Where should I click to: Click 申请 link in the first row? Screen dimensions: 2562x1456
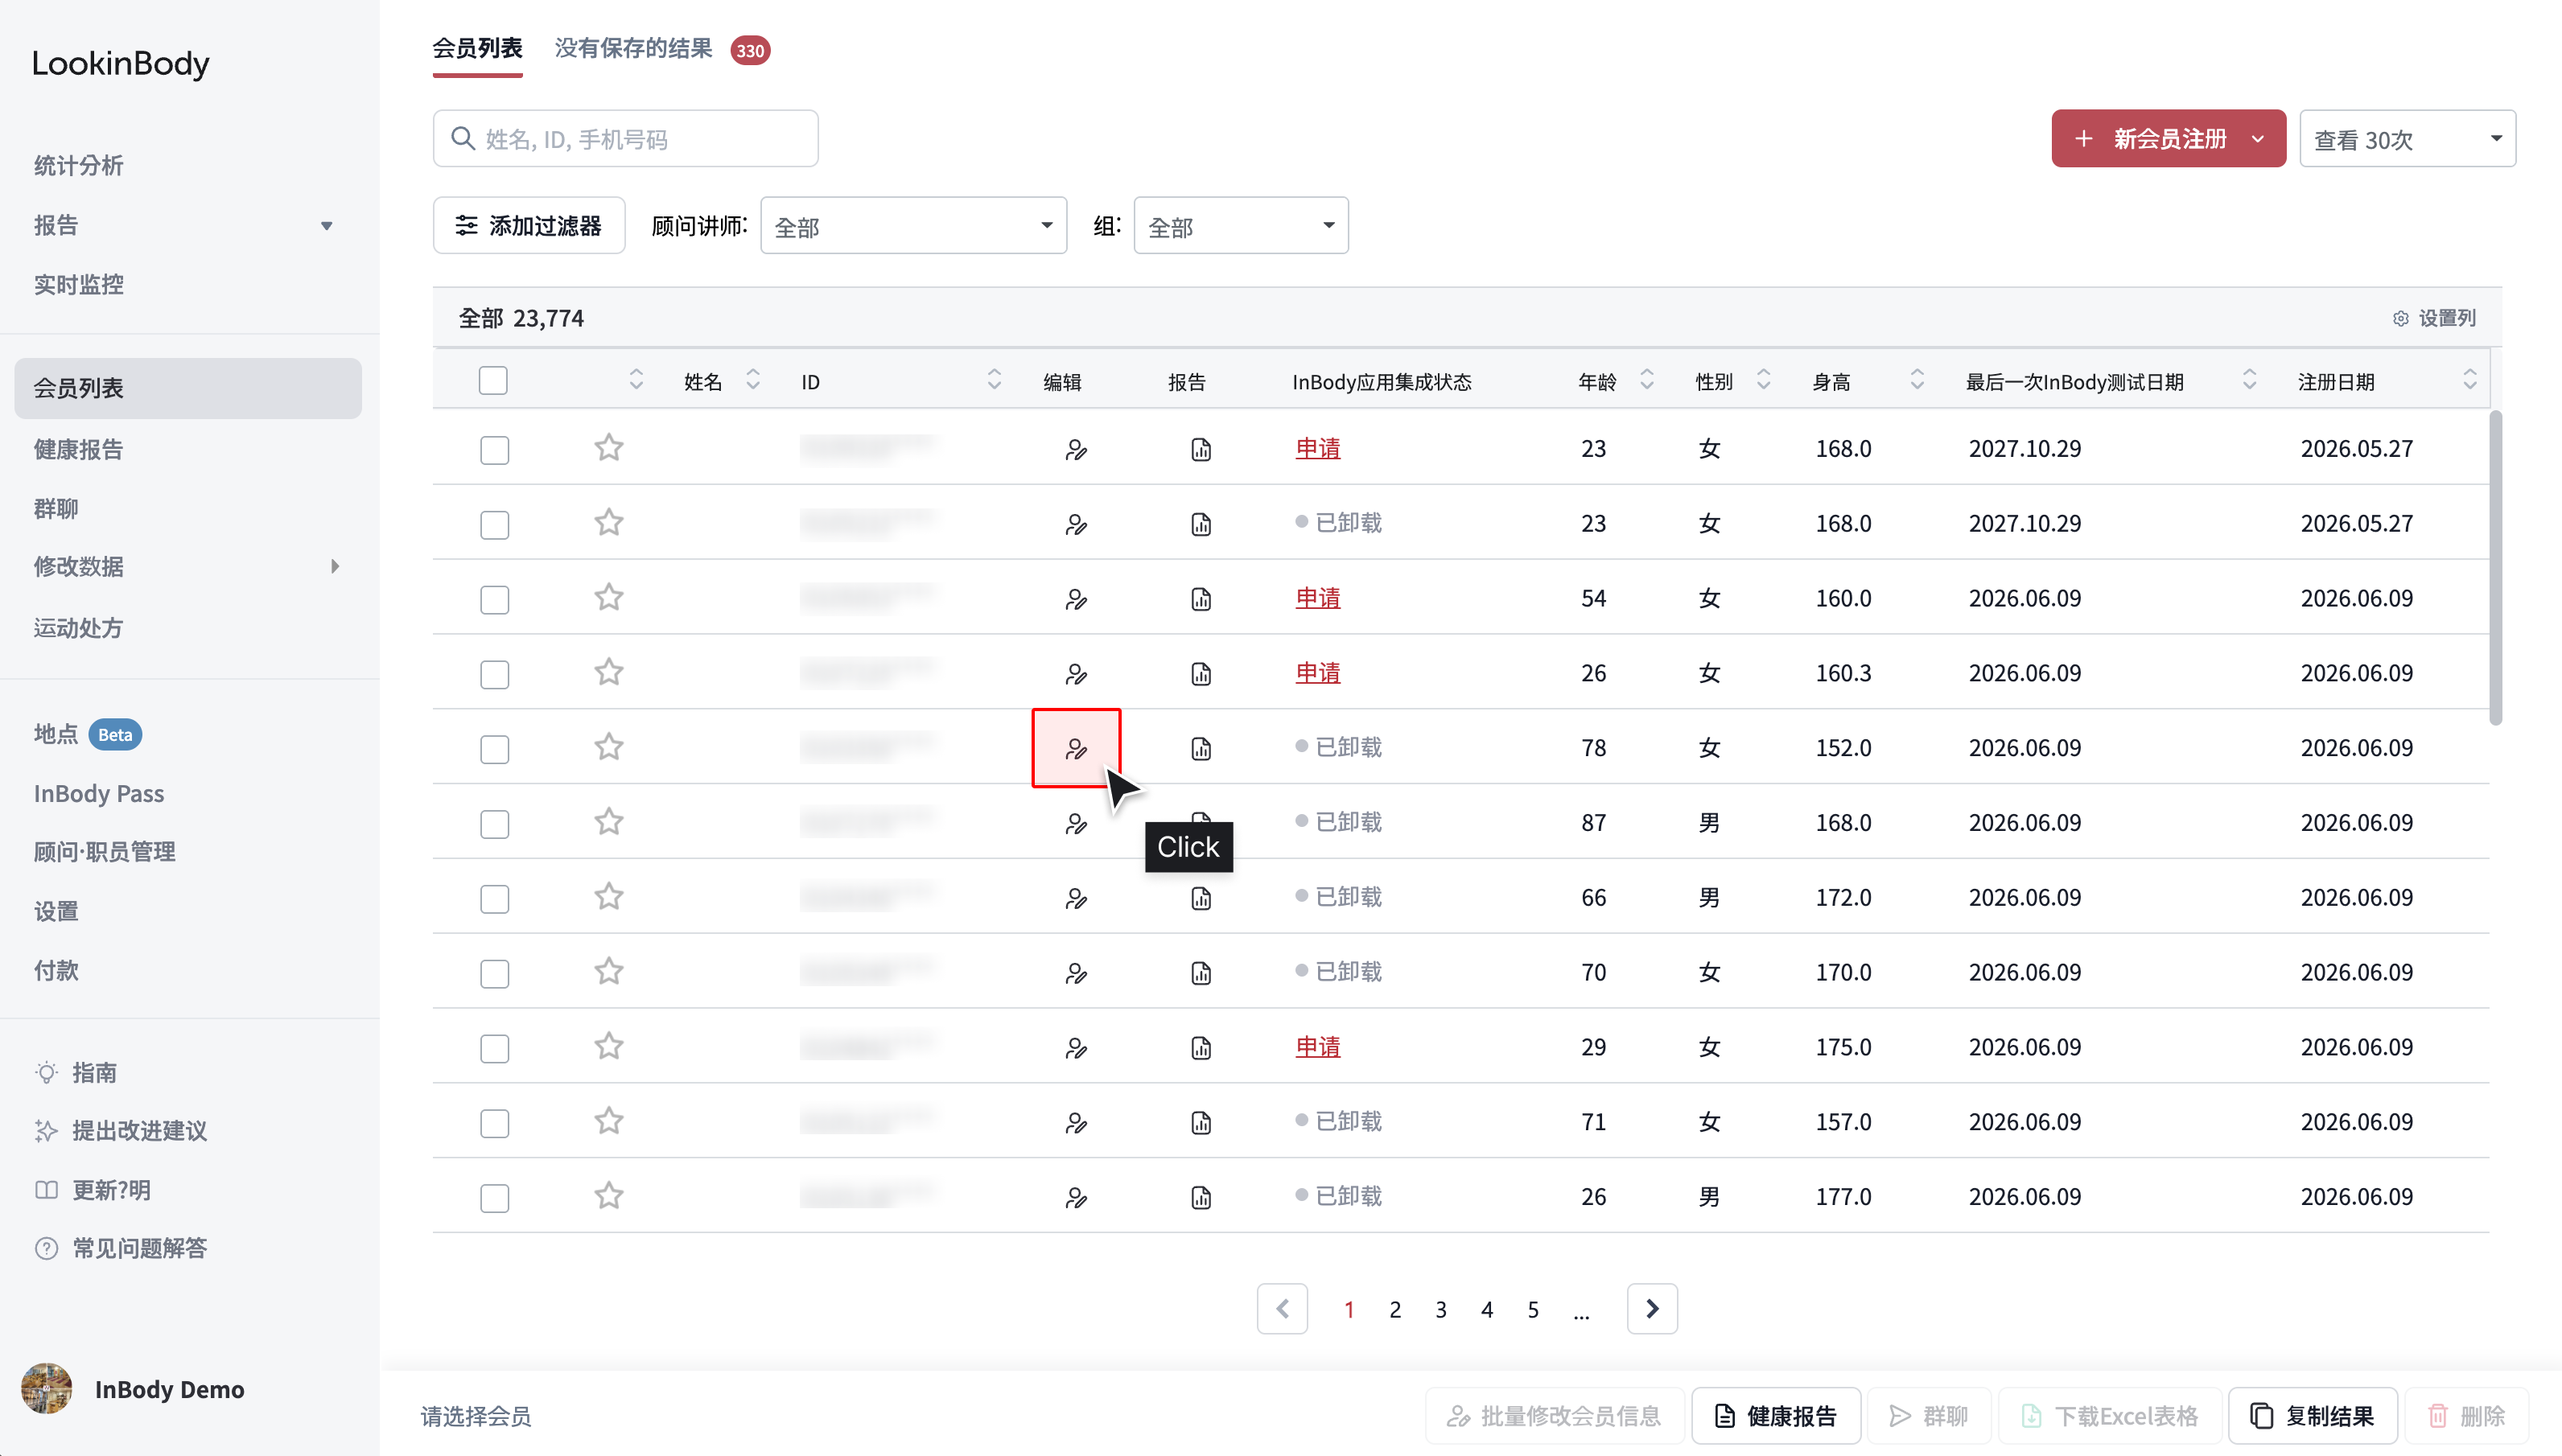pyautogui.click(x=1317, y=449)
